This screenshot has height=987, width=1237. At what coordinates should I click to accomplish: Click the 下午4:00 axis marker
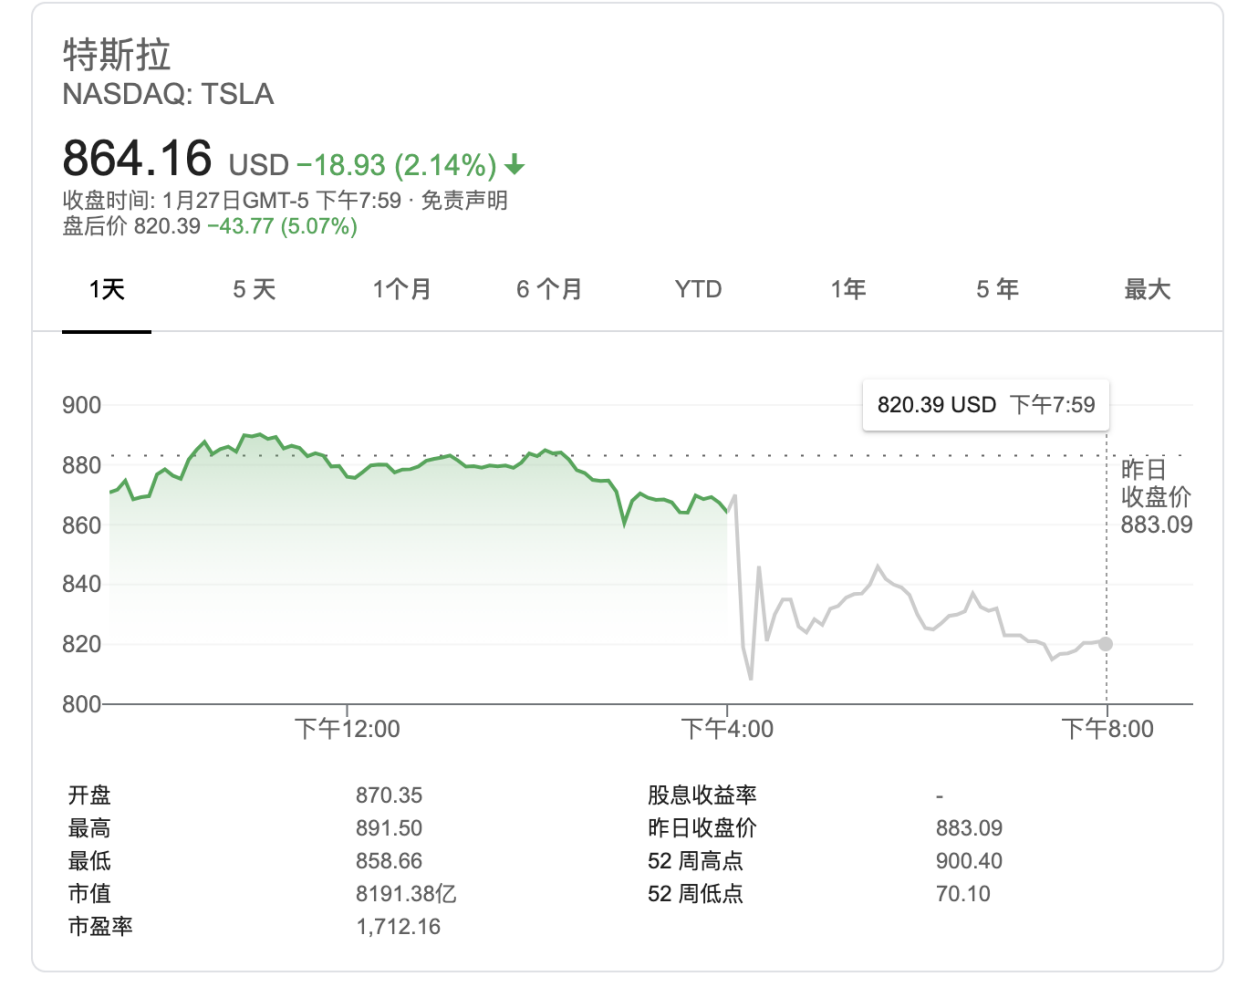727,729
